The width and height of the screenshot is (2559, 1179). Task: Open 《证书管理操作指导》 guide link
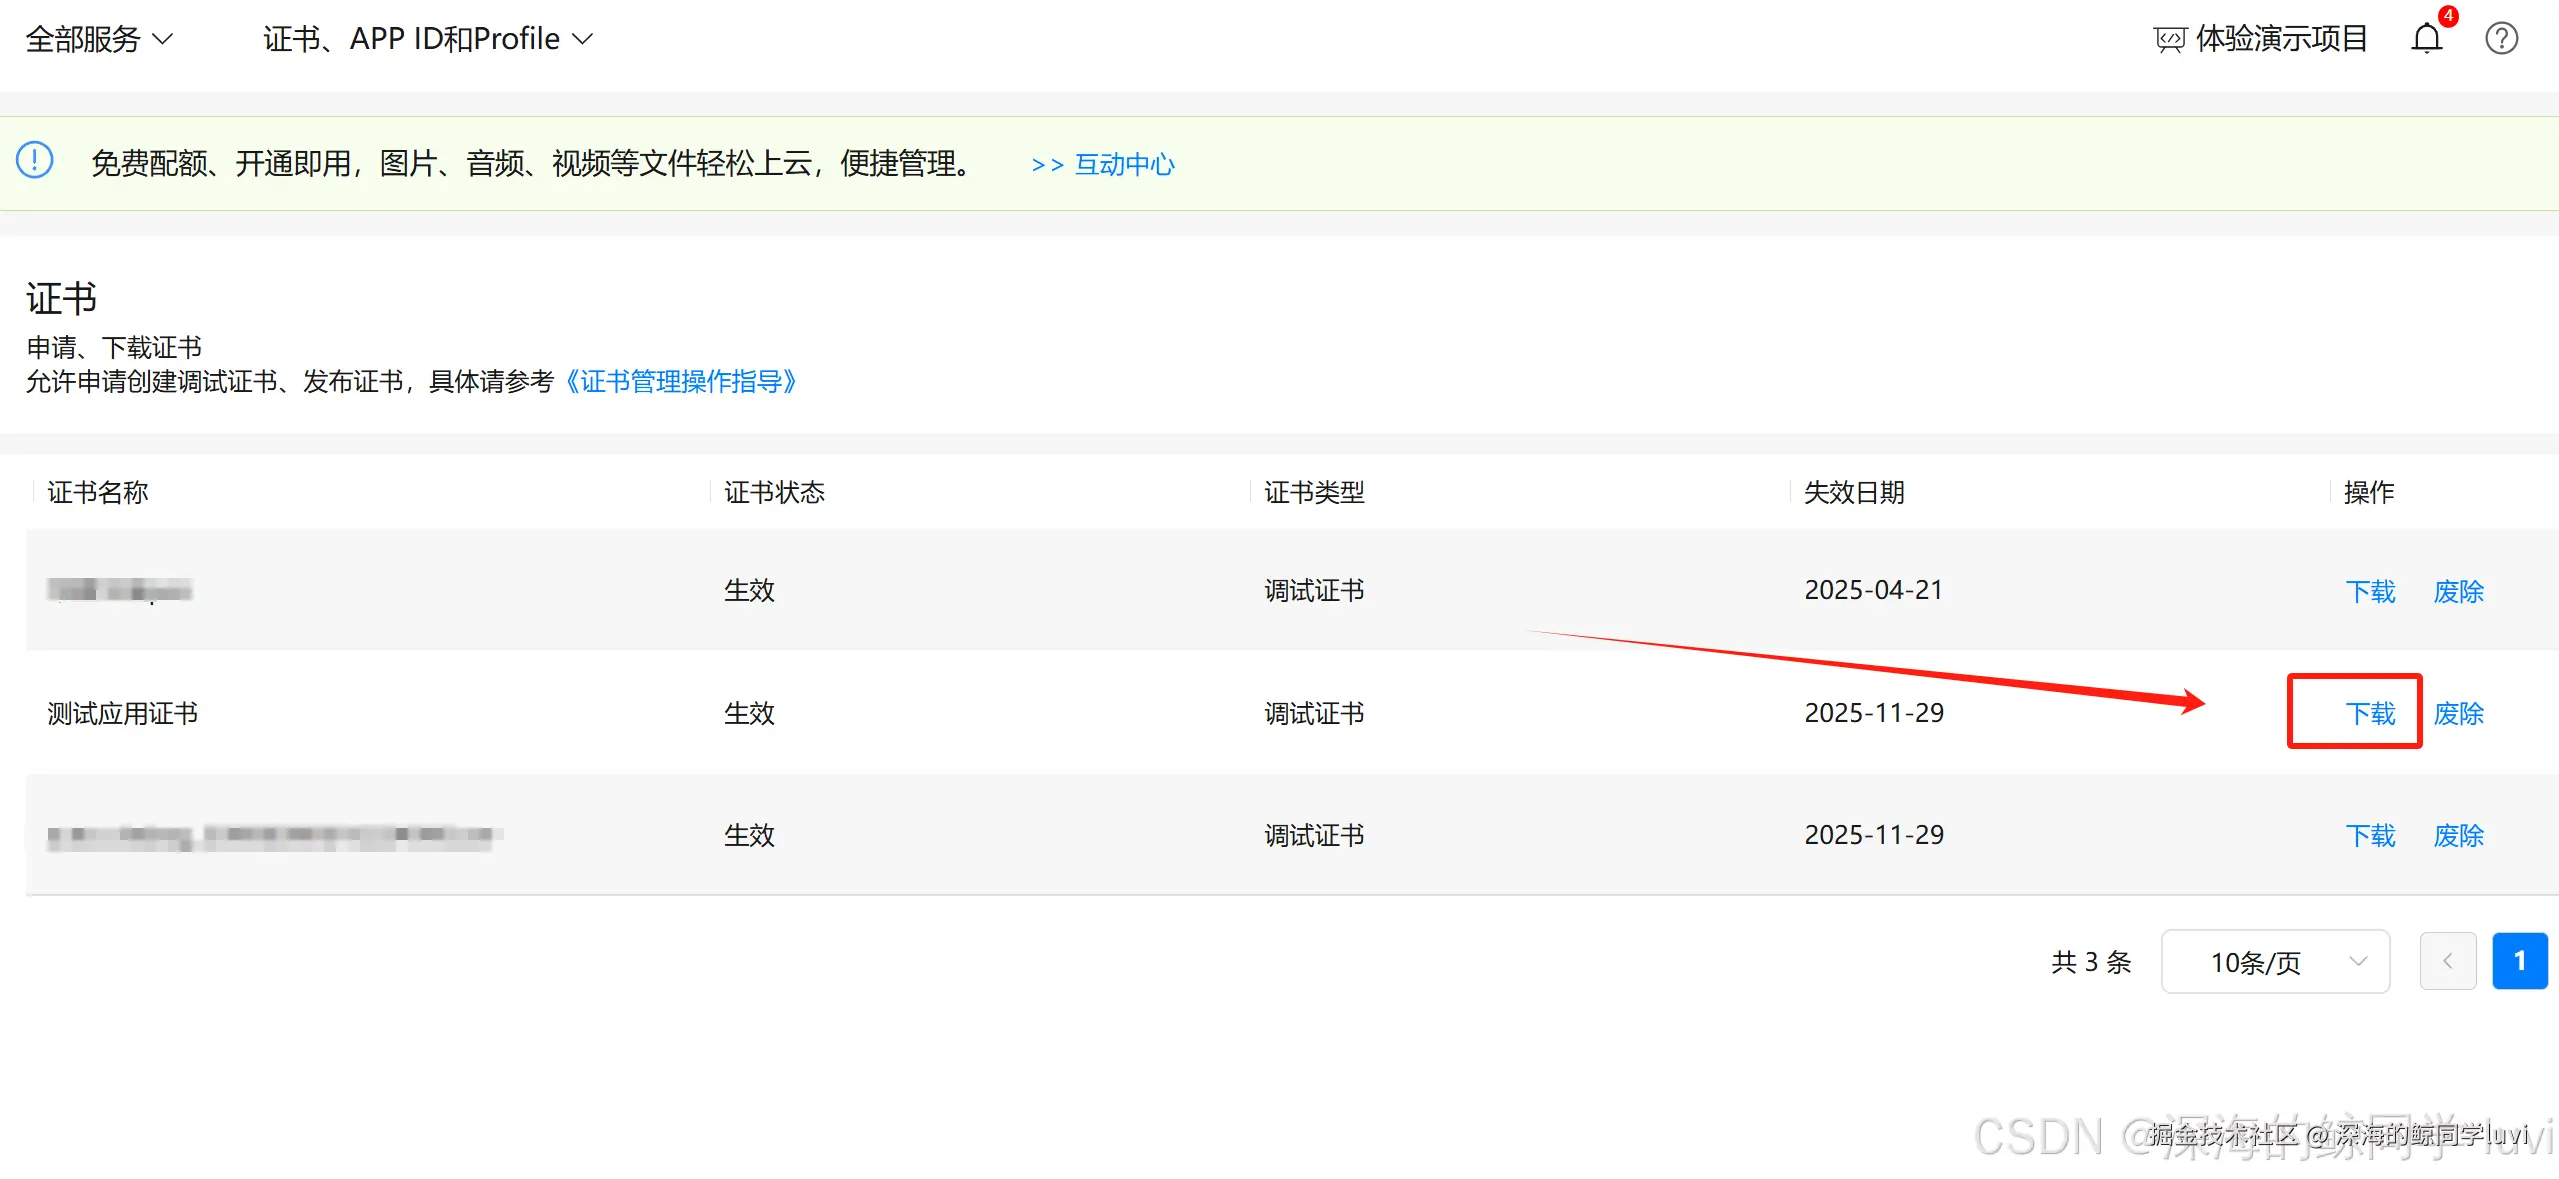click(x=680, y=381)
